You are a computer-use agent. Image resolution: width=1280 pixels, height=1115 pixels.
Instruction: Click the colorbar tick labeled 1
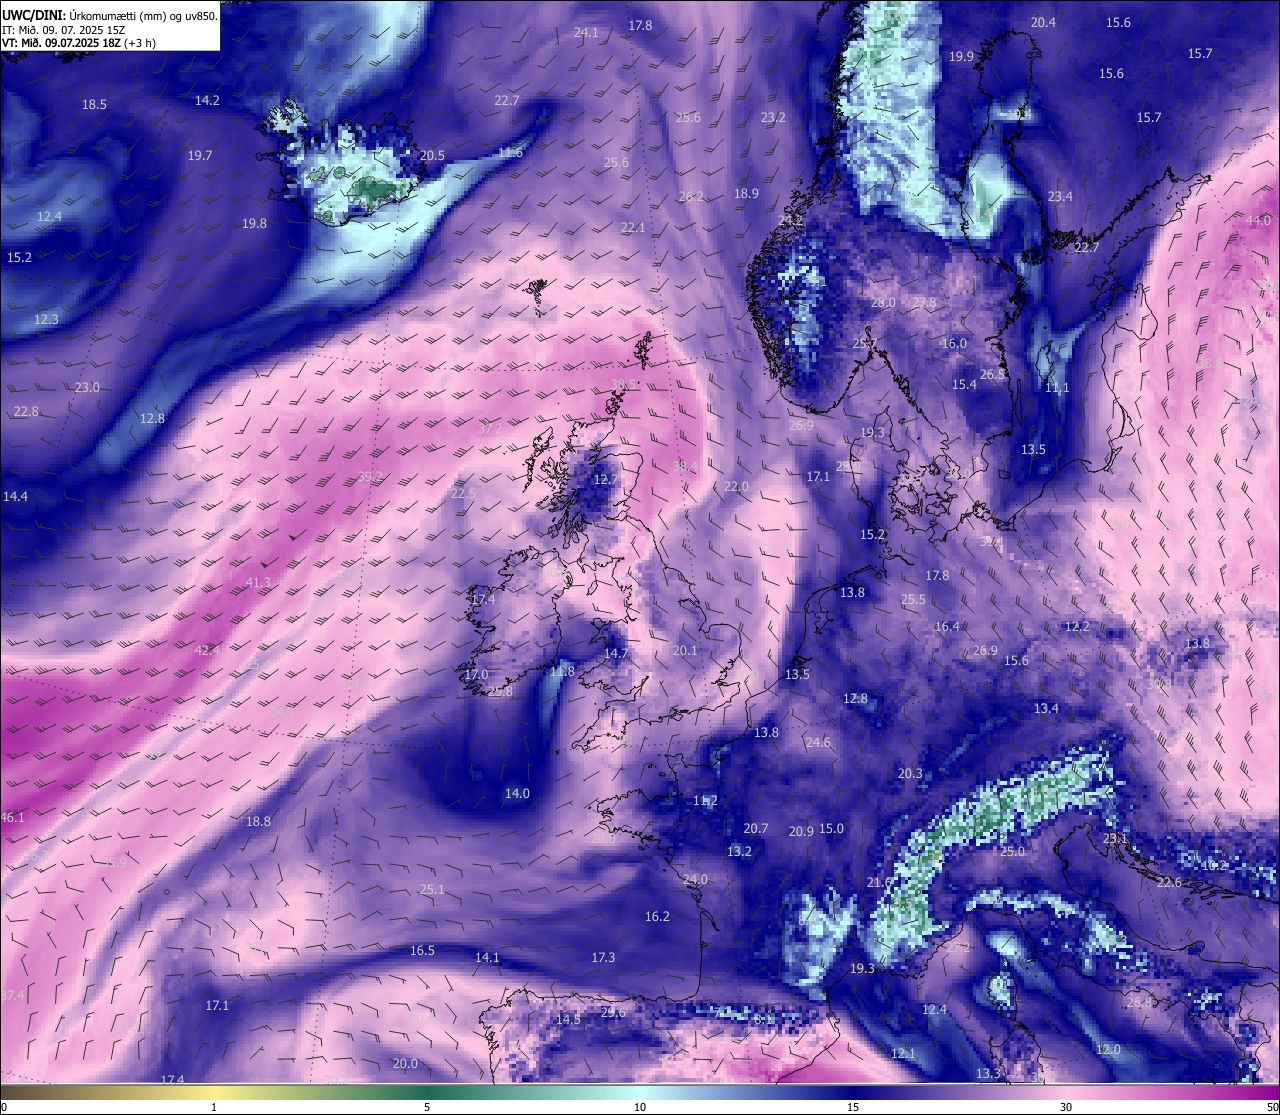click(214, 1107)
